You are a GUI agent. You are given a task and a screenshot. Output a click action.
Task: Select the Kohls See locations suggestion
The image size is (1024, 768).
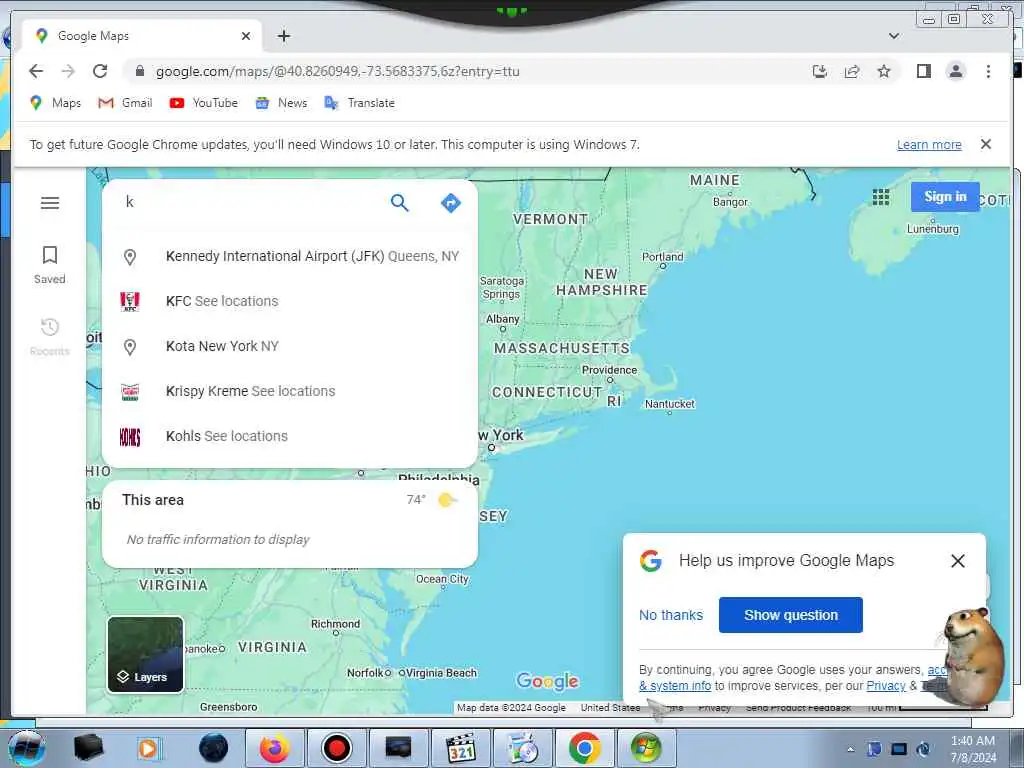[290, 436]
